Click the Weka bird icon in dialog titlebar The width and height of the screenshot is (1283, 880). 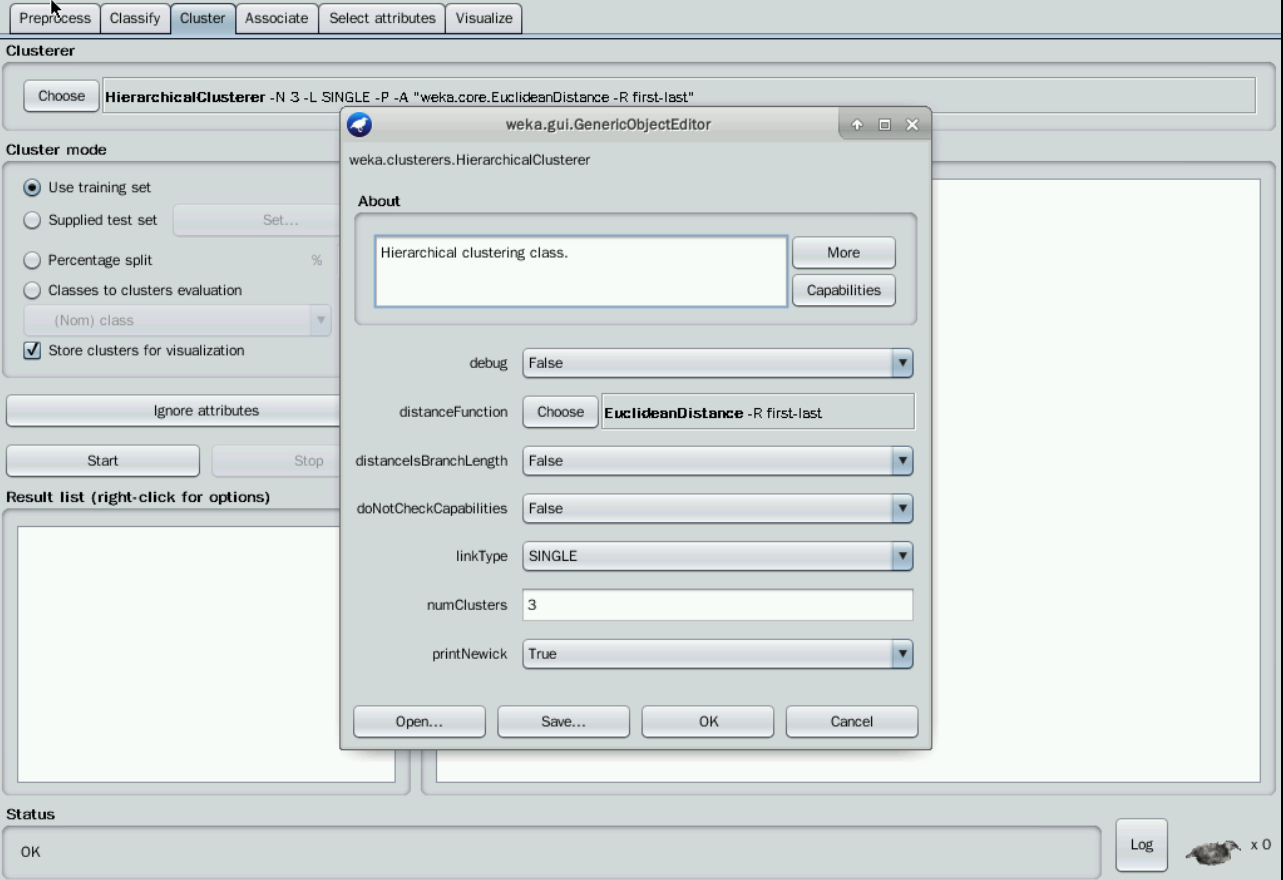coord(359,125)
